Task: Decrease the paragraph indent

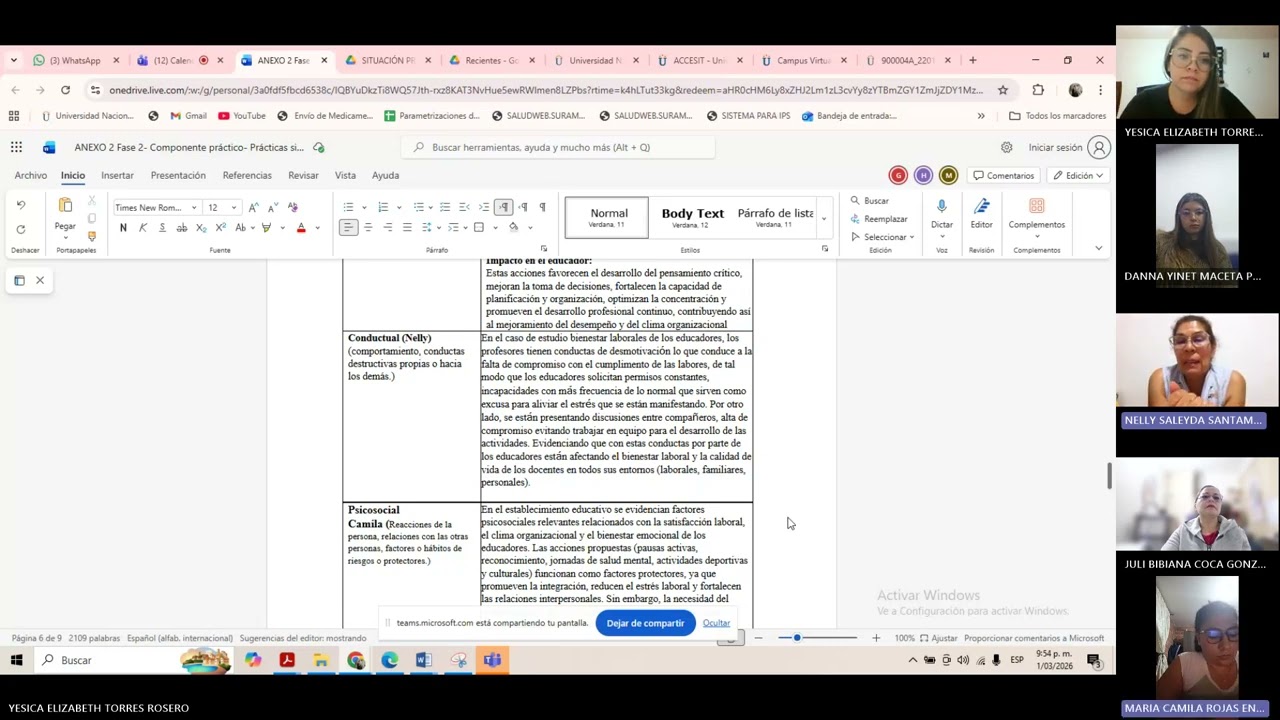Action: tap(464, 207)
